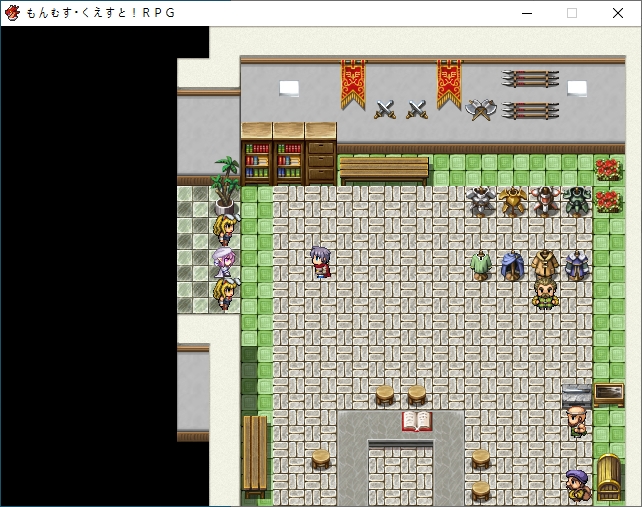Click the wooden barrel in the corner
Screen dimensions: 642x507
point(609,478)
